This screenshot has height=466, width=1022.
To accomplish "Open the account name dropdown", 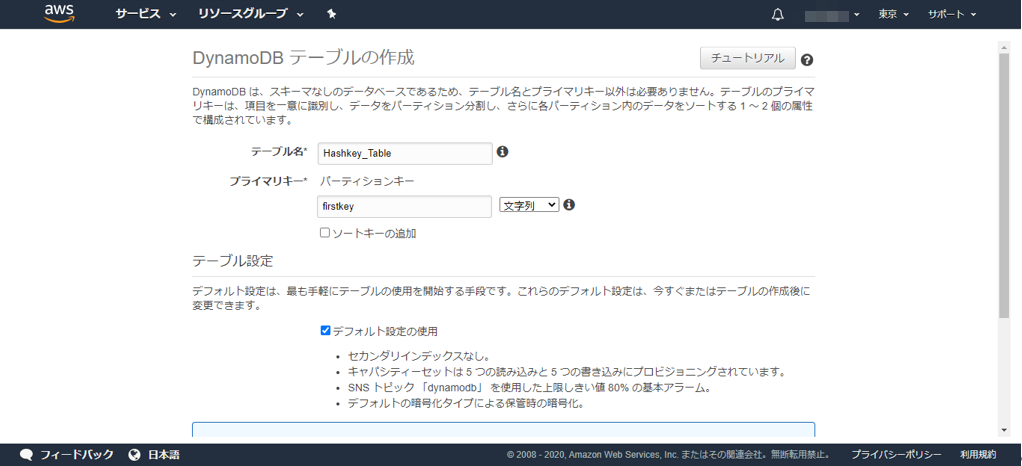I will [832, 15].
